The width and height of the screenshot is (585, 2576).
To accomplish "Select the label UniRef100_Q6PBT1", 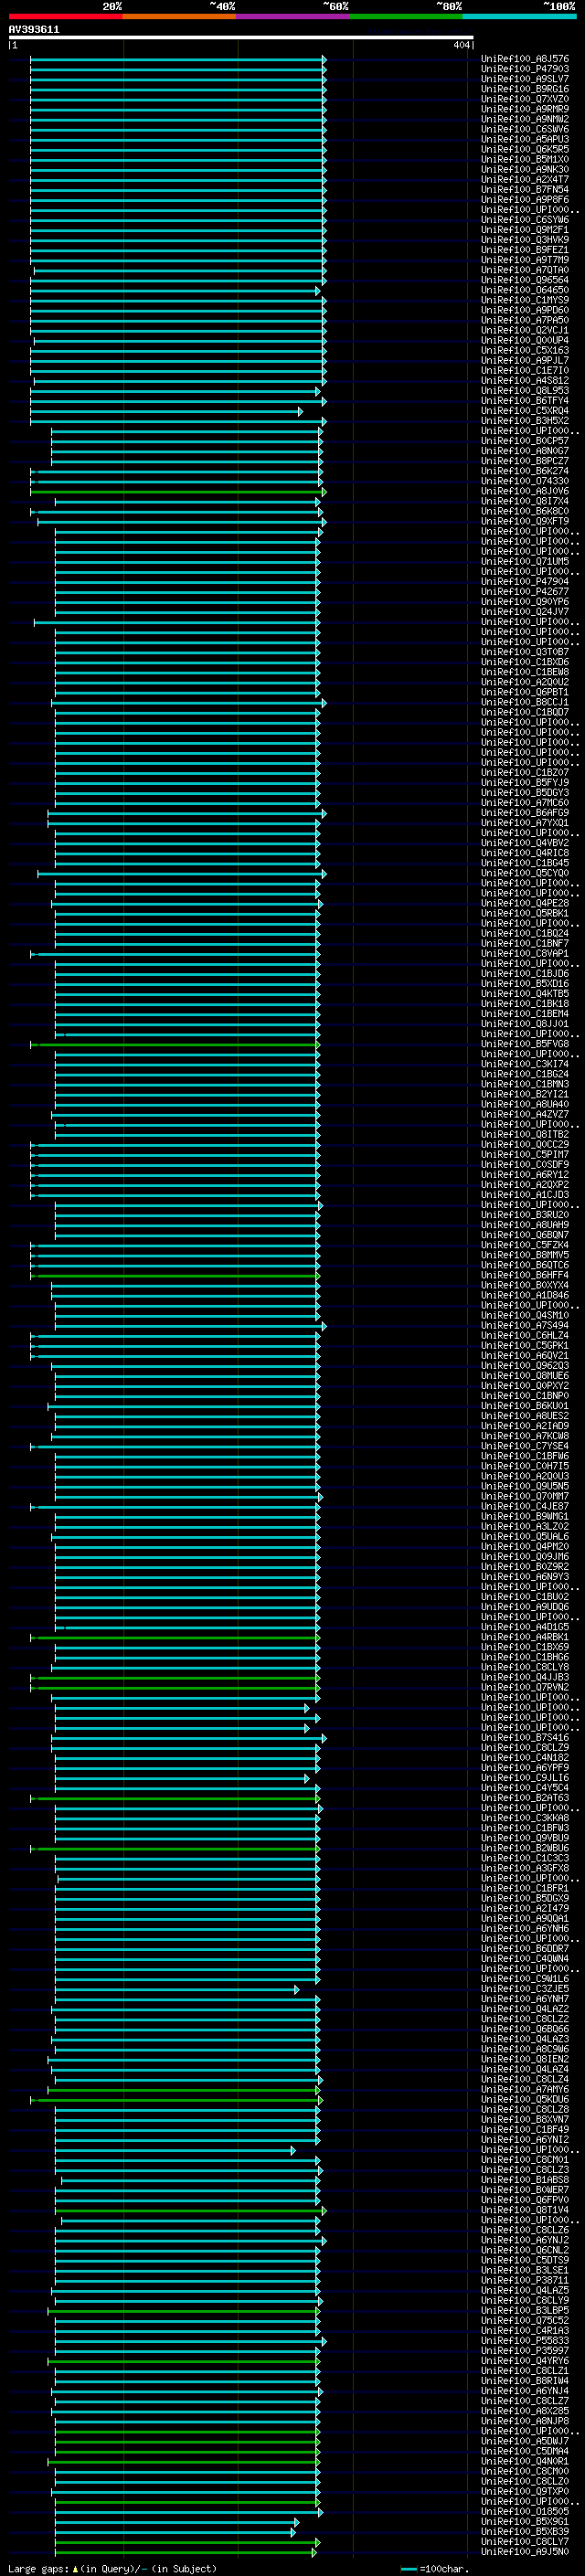I will click(x=525, y=692).
